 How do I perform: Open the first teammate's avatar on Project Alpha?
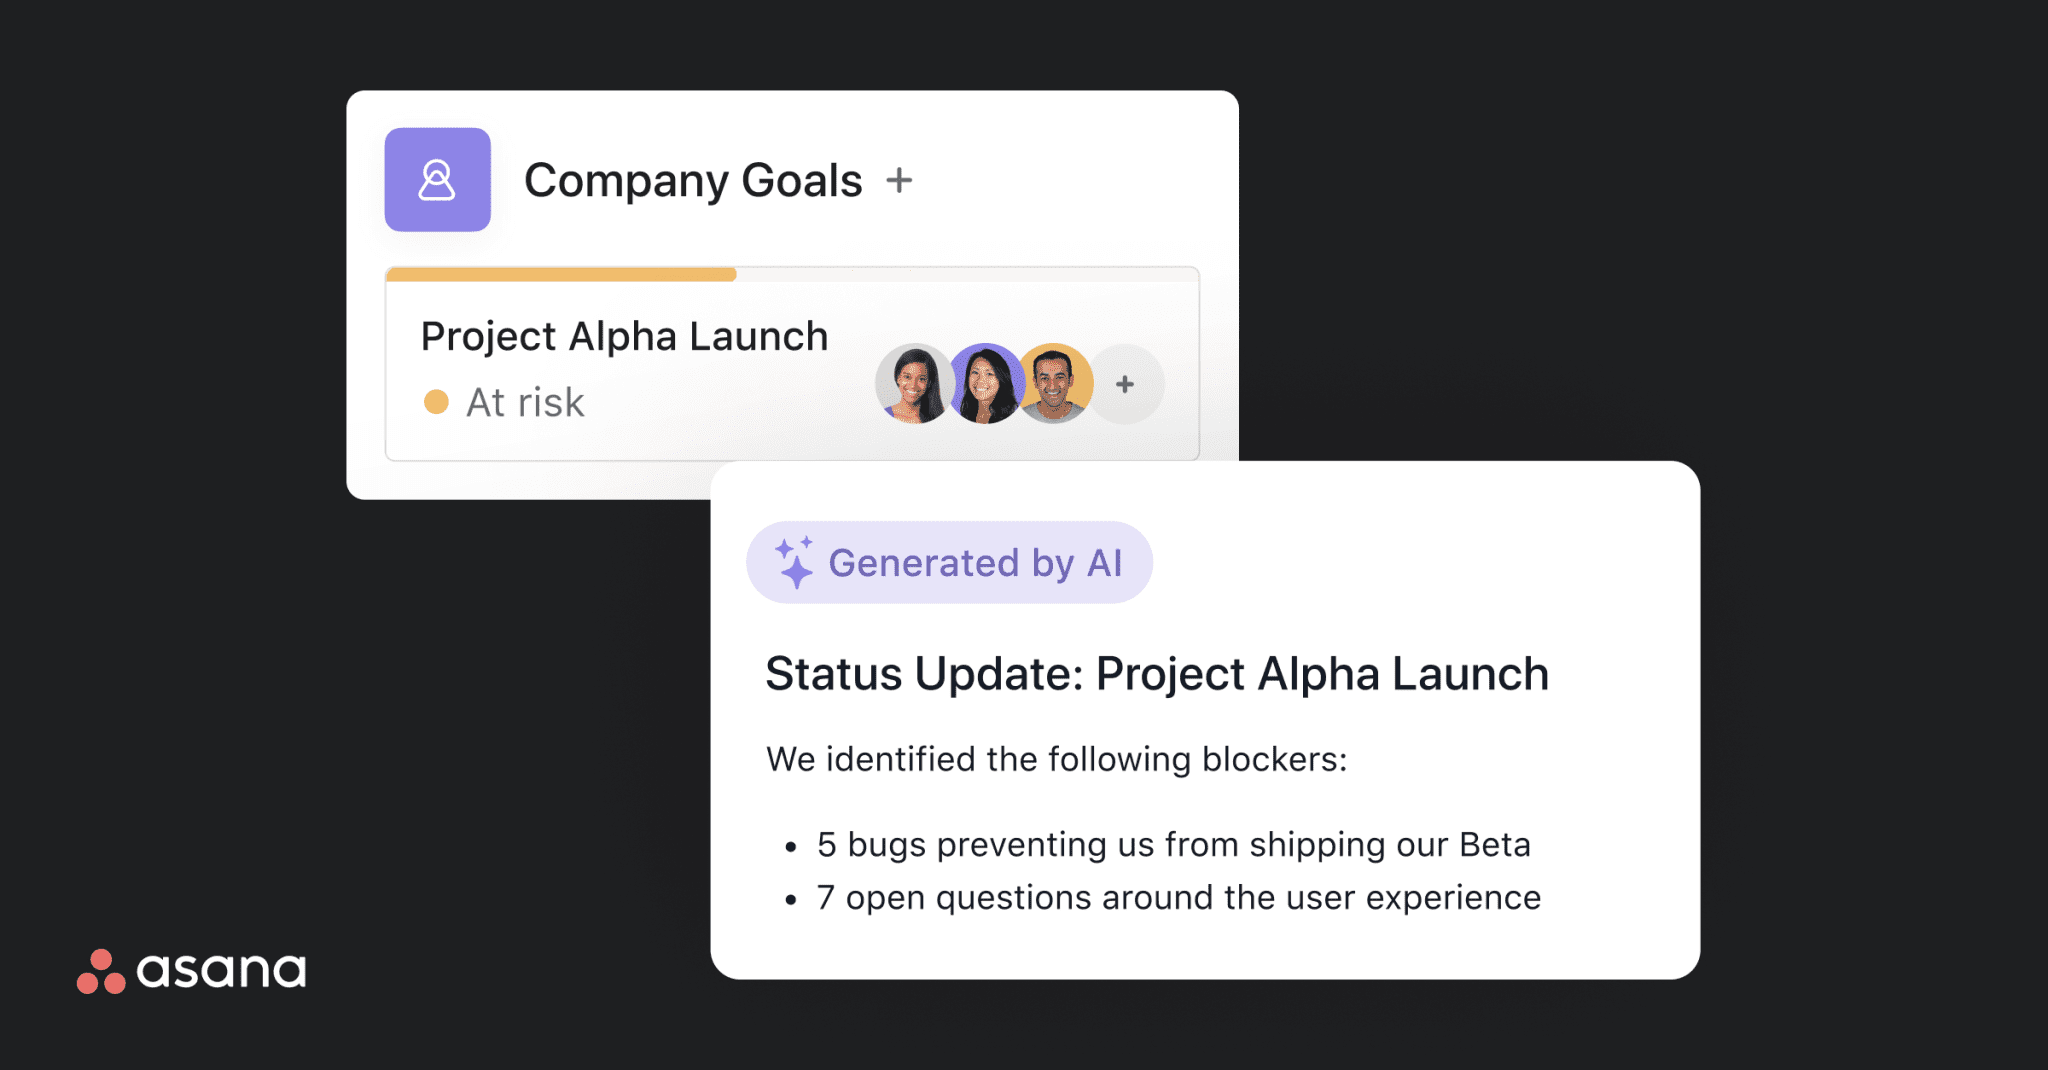(911, 385)
